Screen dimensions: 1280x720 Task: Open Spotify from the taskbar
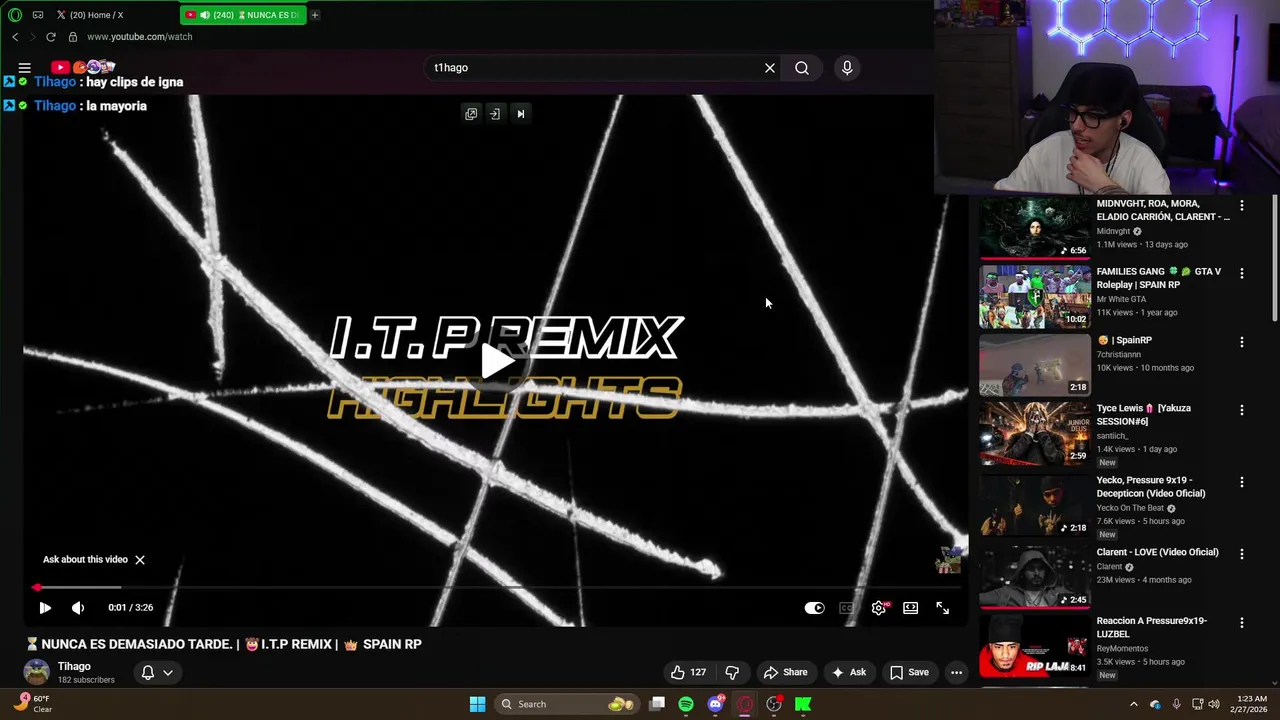686,704
